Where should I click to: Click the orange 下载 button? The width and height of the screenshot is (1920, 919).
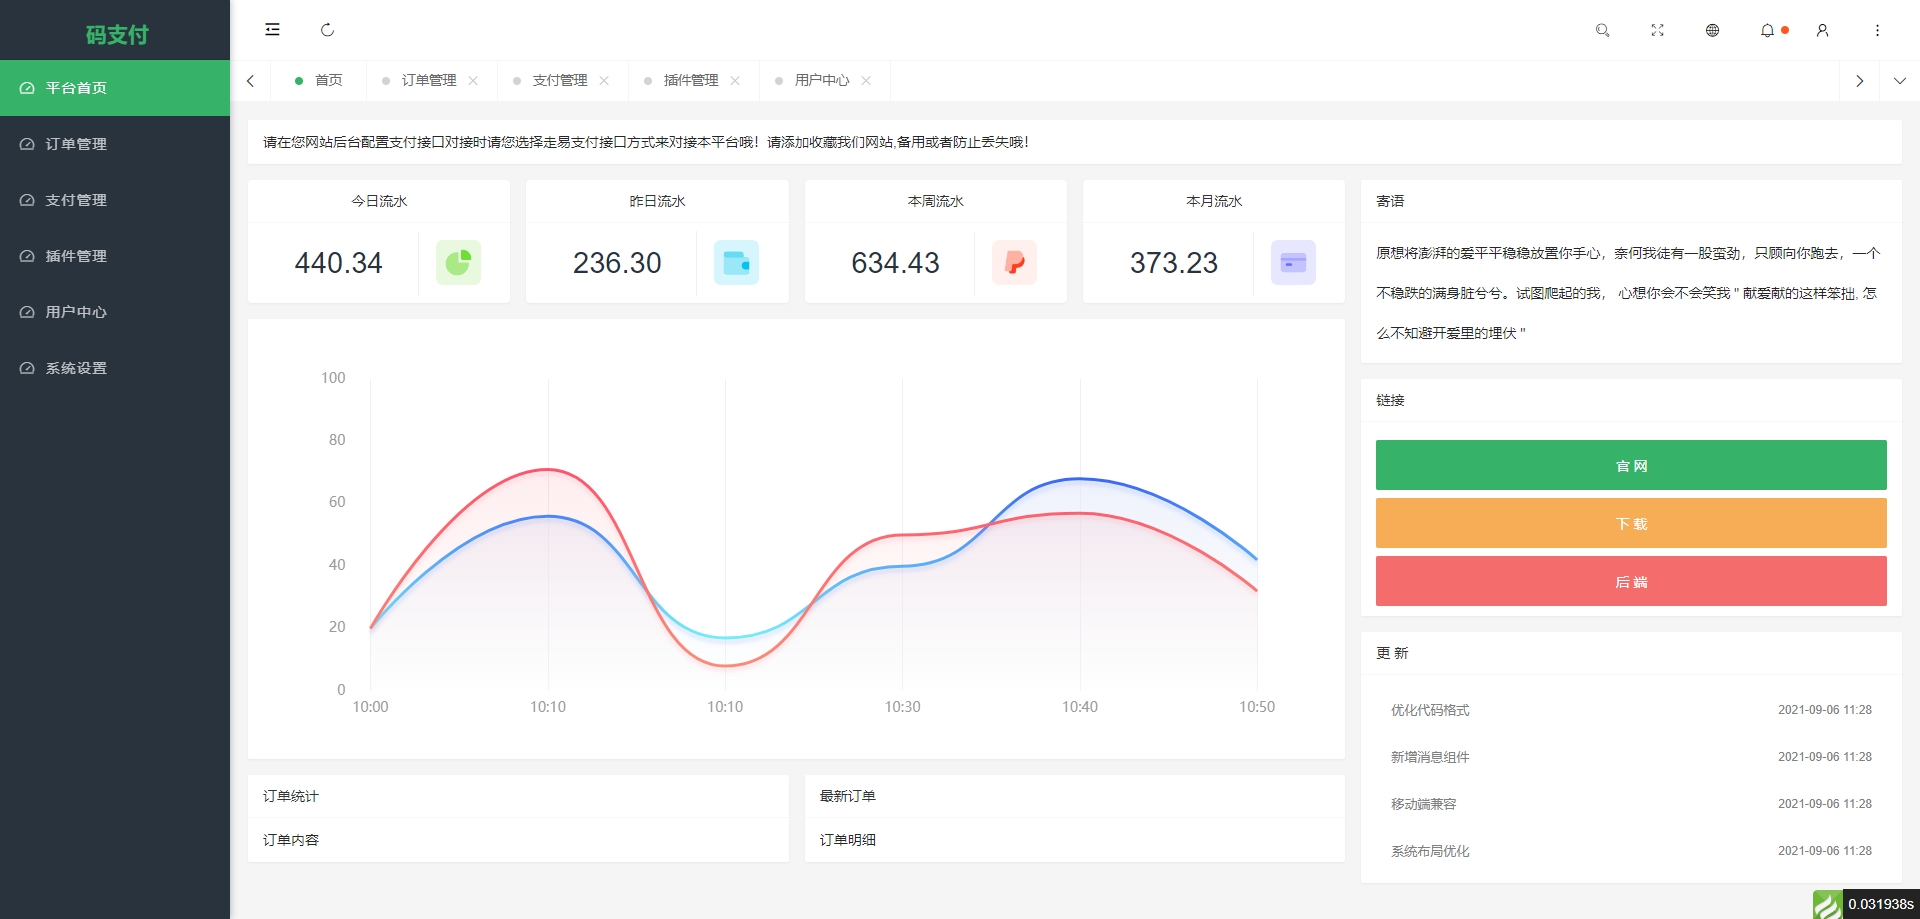[1630, 523]
